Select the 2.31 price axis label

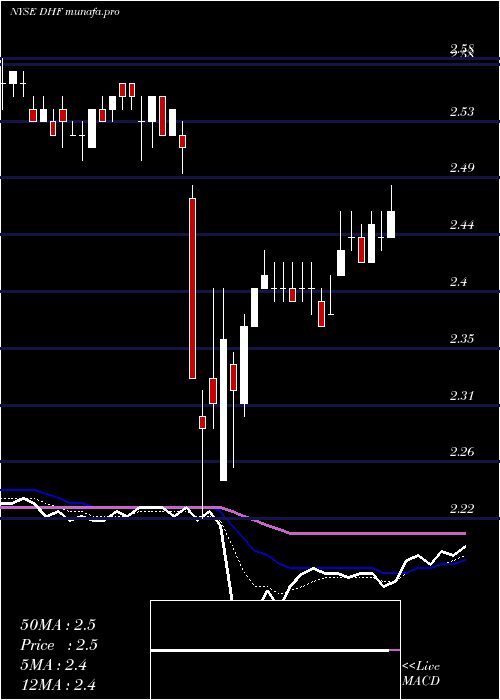[462, 396]
